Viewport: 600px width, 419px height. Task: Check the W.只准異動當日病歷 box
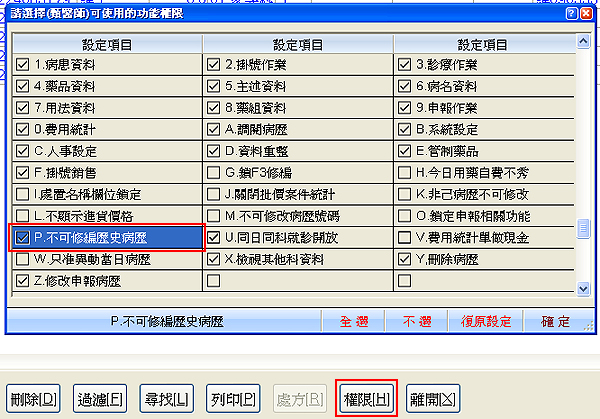pyautogui.click(x=25, y=259)
